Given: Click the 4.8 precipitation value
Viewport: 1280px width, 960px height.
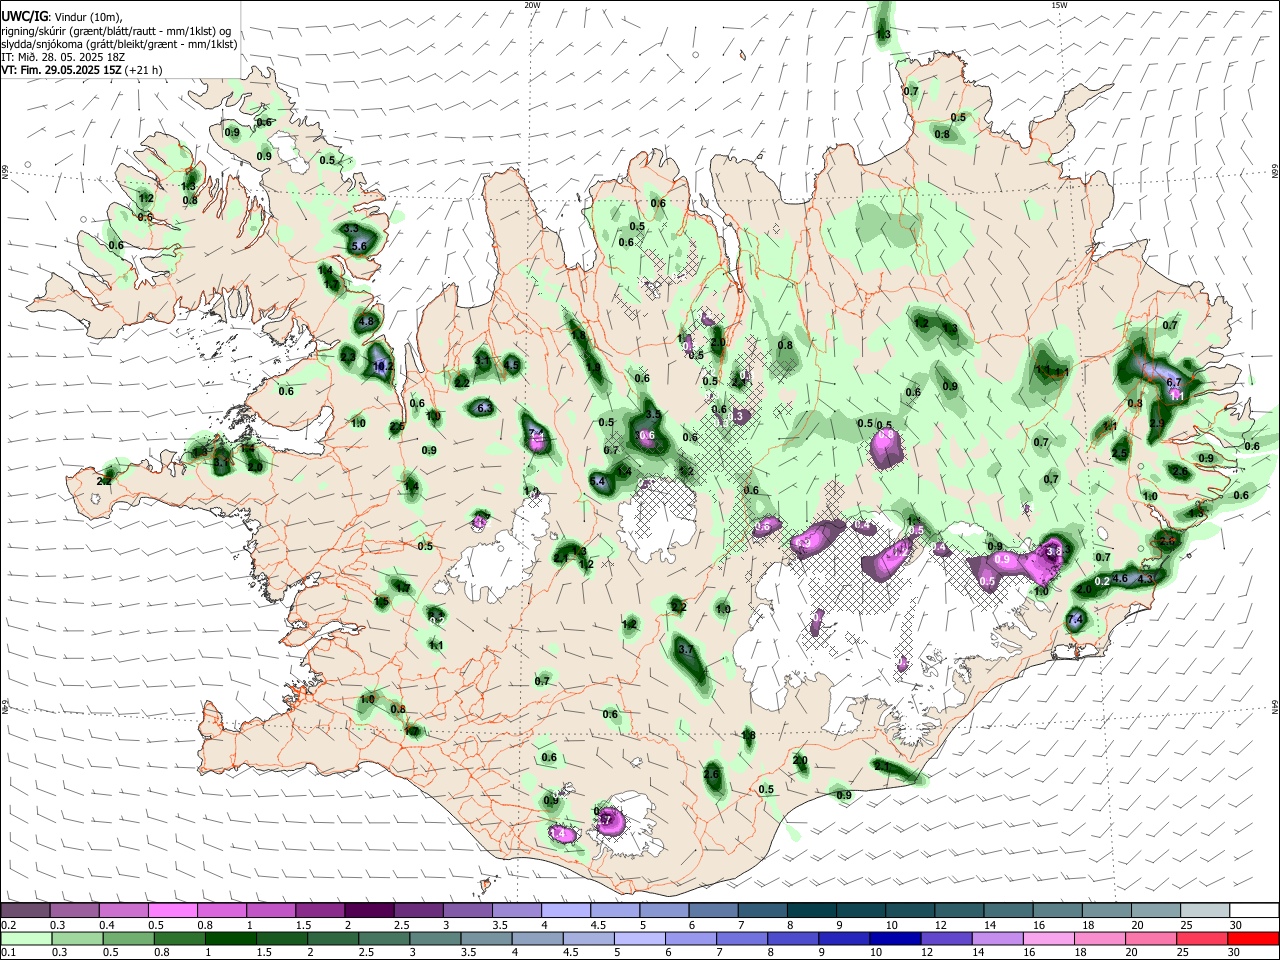Looking at the screenshot, I should pos(366,321).
